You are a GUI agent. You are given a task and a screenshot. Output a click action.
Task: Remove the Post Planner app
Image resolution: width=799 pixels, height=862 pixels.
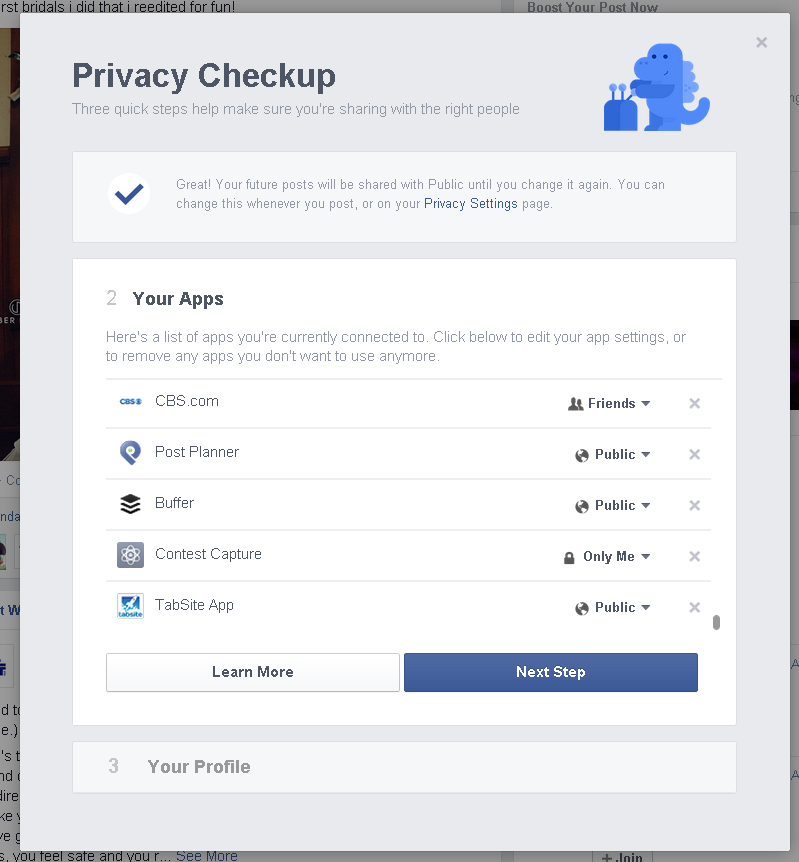(x=695, y=455)
